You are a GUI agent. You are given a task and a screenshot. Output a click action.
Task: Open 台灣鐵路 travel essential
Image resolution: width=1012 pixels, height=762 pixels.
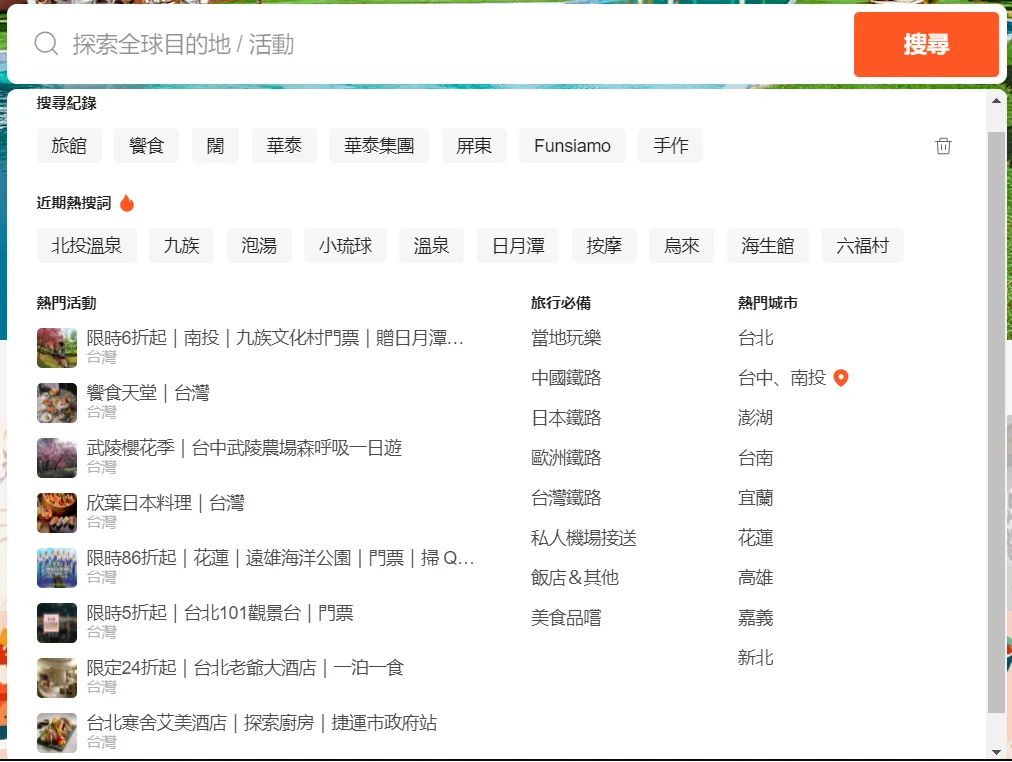point(566,498)
